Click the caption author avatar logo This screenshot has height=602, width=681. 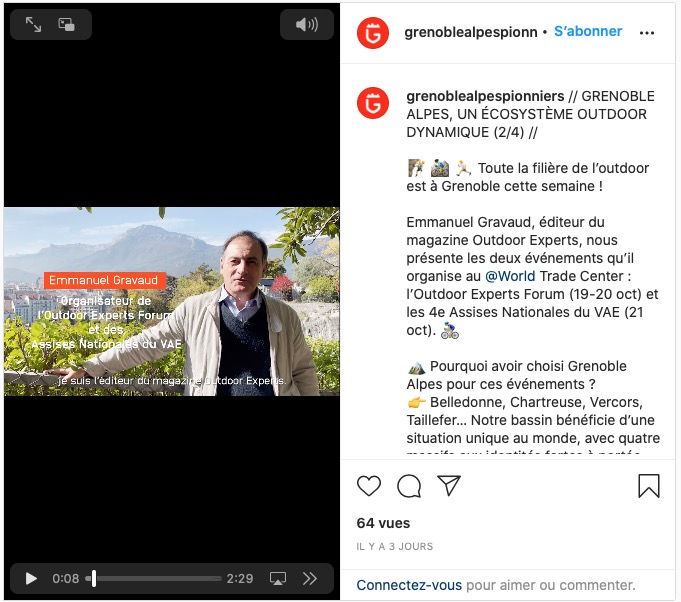(373, 103)
